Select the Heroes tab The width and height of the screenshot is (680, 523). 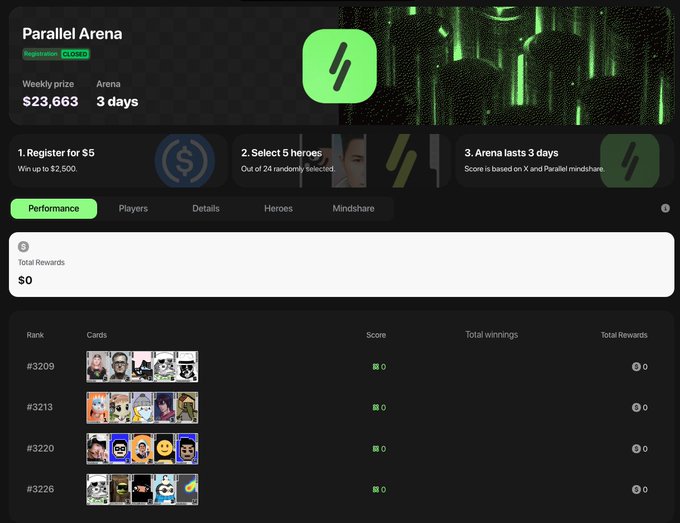pos(278,208)
